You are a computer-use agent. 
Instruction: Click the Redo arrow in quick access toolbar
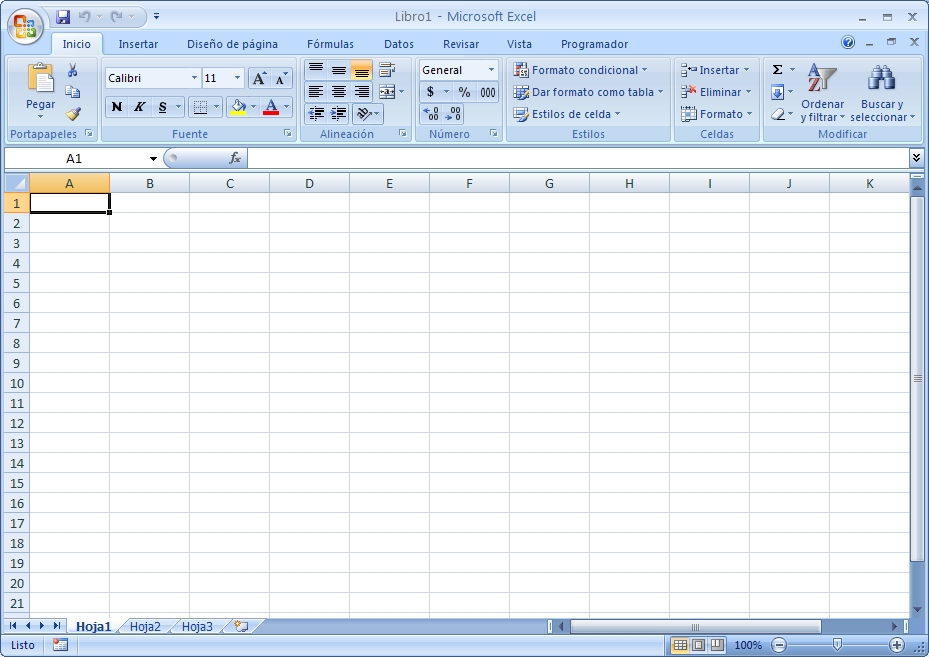pos(117,17)
